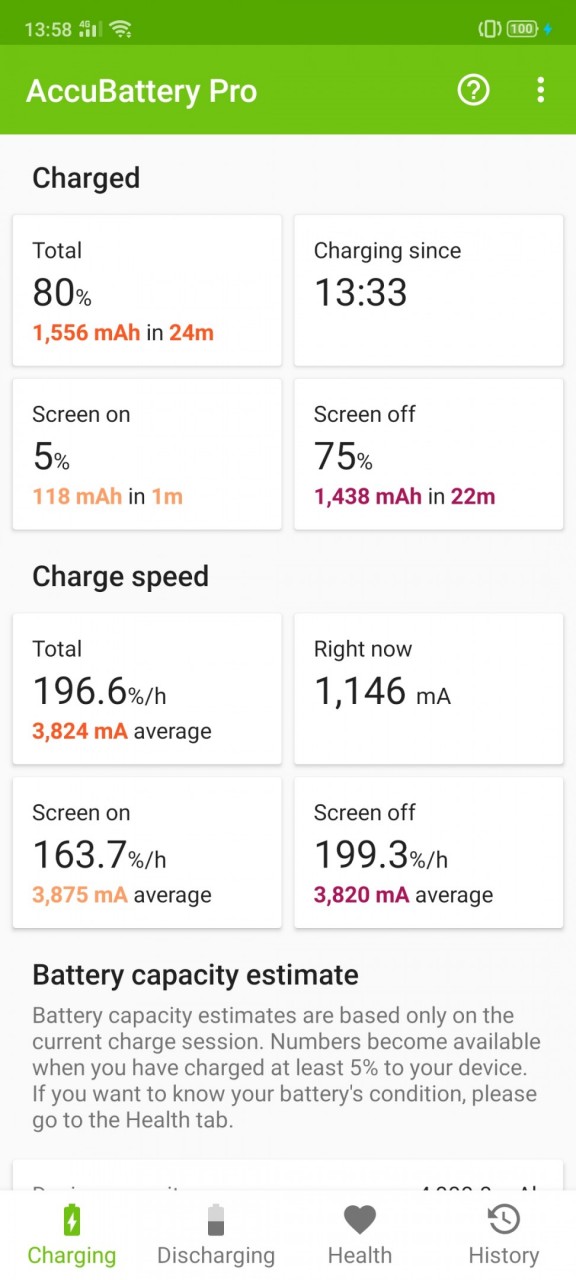Switch to the Discharging tab label
576x1280 pixels.
point(216,1255)
